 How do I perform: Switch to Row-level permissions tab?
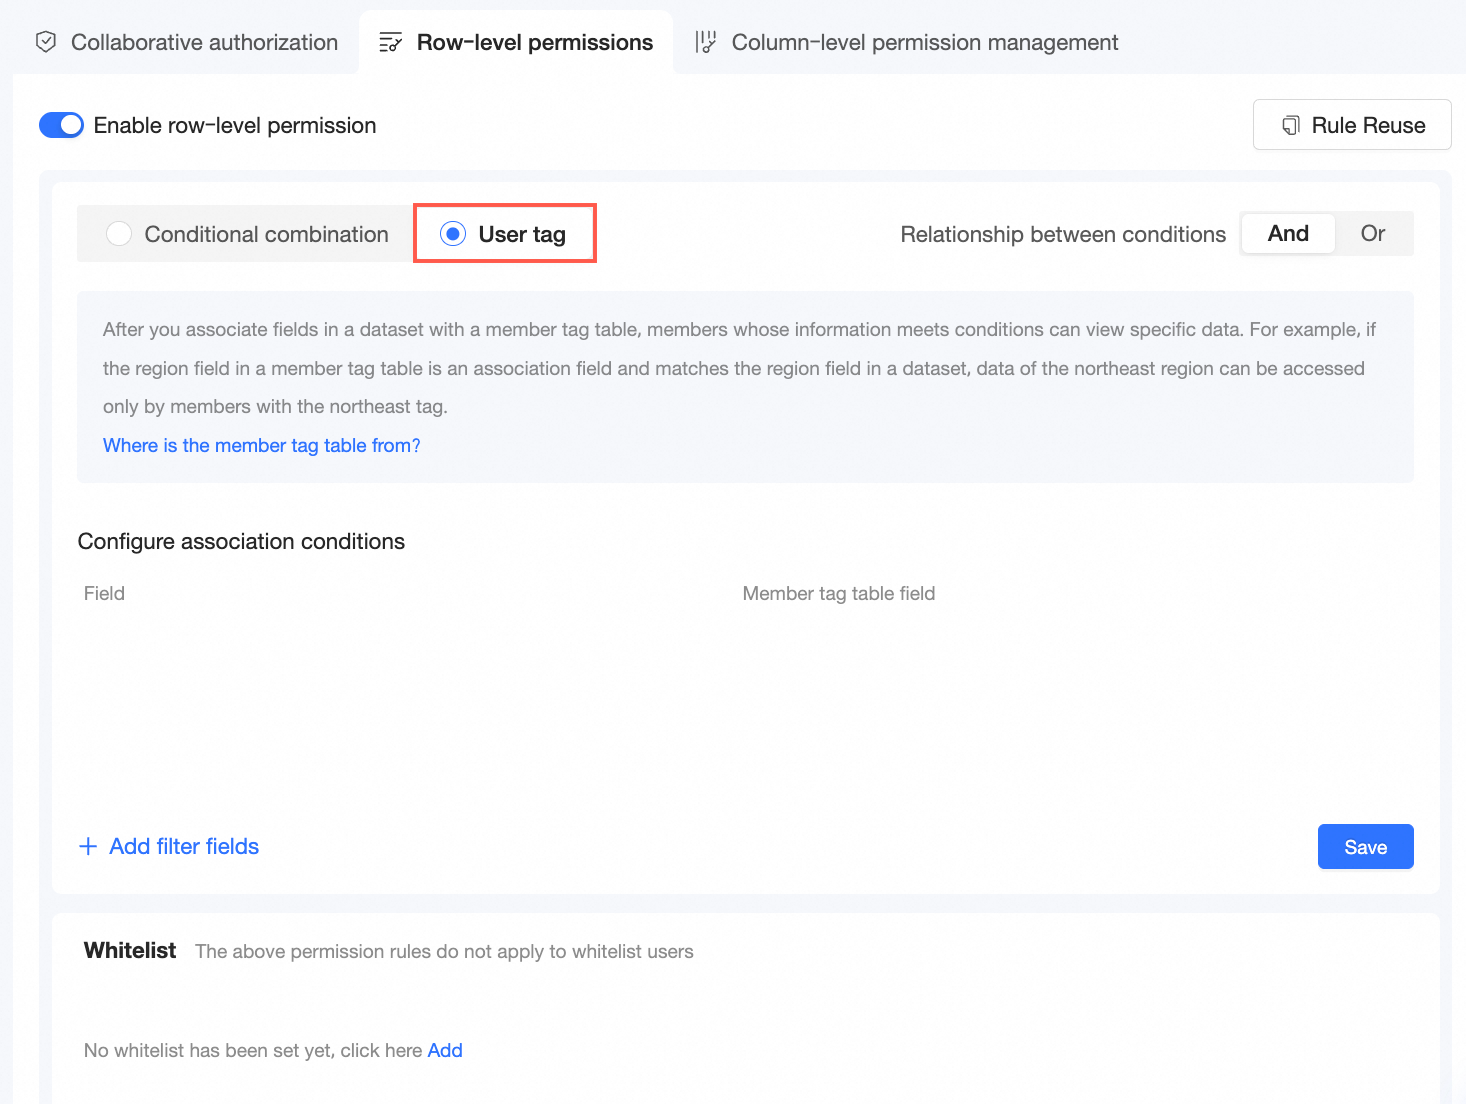(534, 42)
